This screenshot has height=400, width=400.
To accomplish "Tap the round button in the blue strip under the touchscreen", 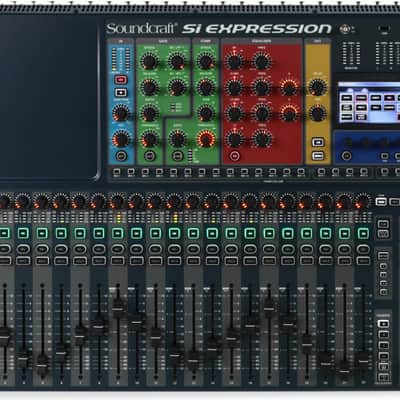I will pos(347,156).
